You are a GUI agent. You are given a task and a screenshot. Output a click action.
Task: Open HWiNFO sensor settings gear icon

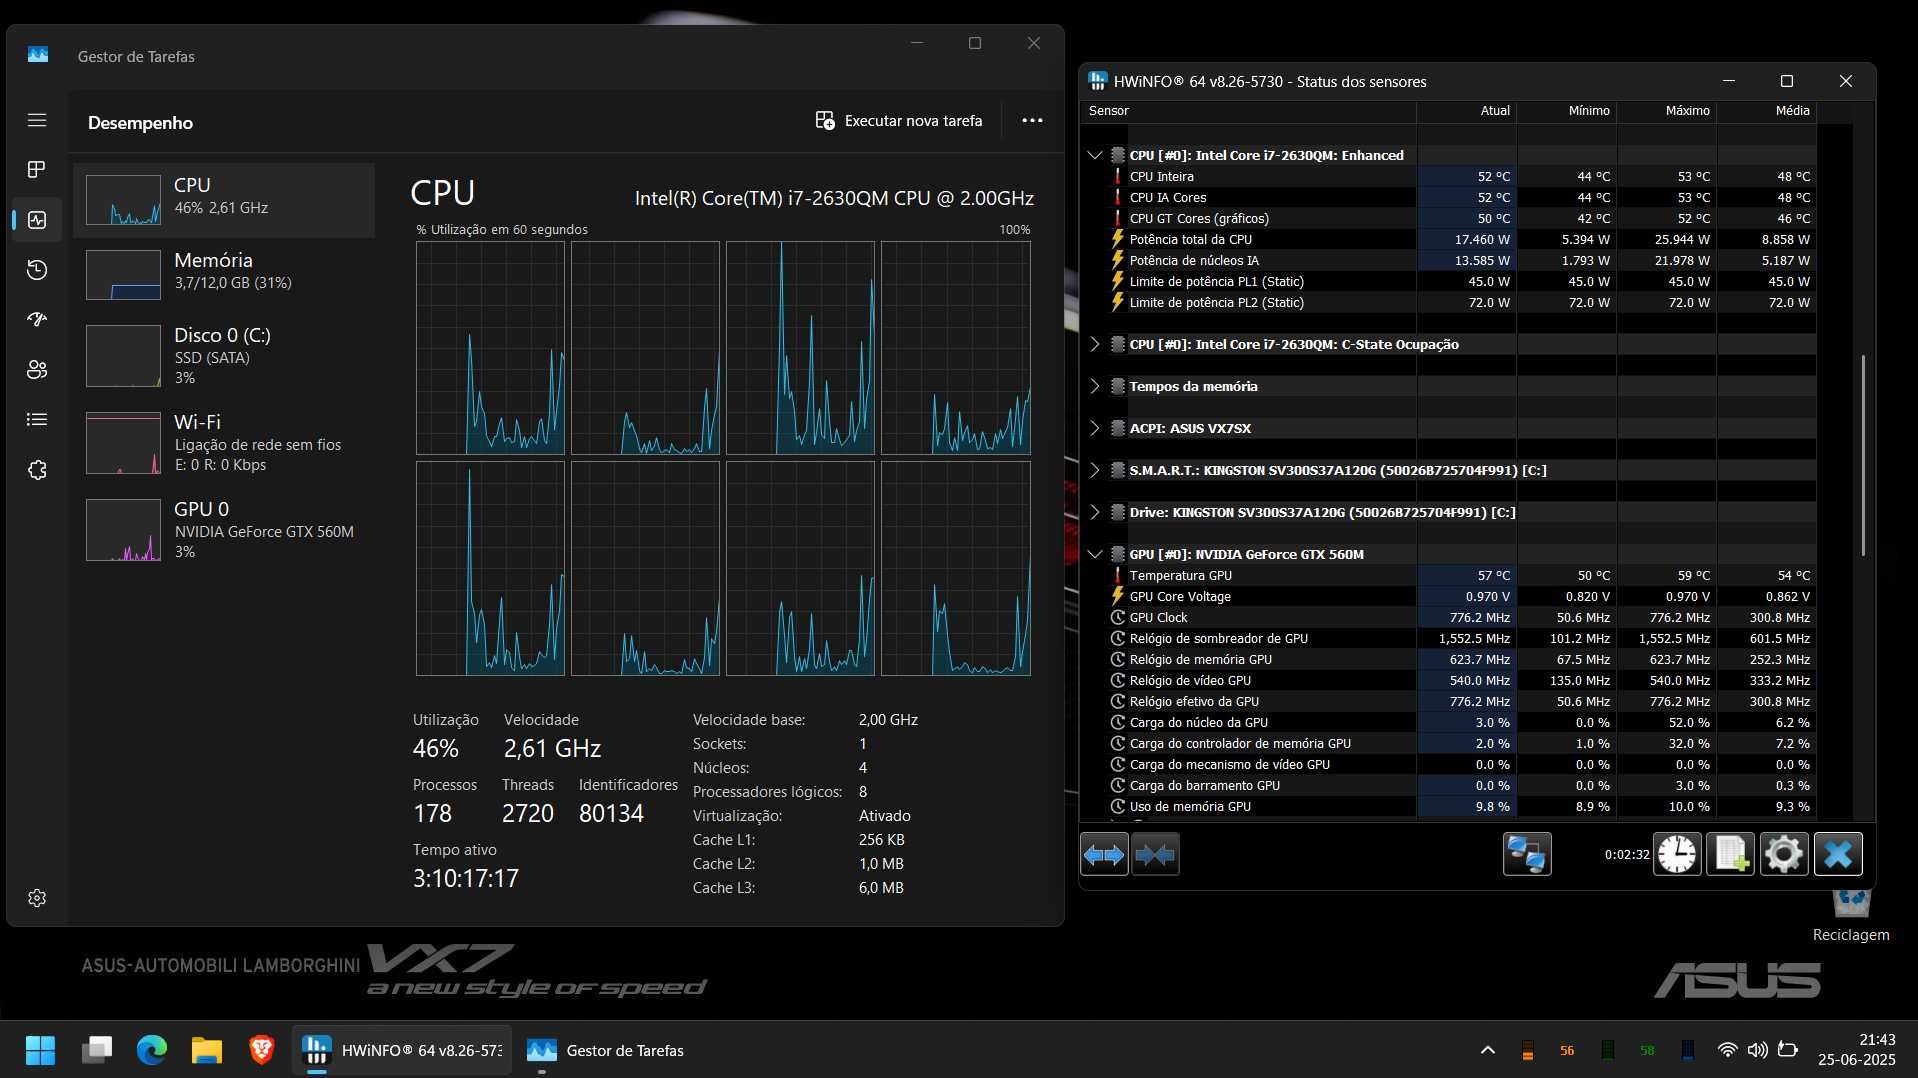pyautogui.click(x=1784, y=854)
